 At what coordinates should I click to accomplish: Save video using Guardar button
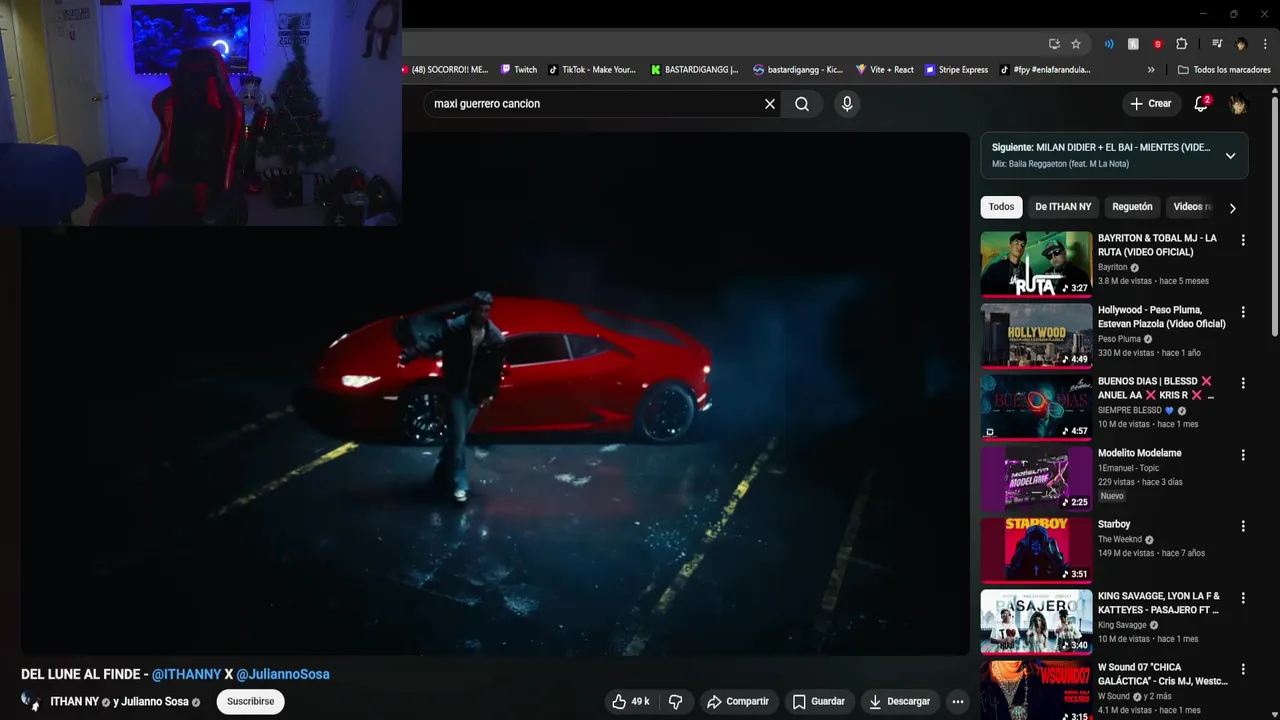pos(819,702)
